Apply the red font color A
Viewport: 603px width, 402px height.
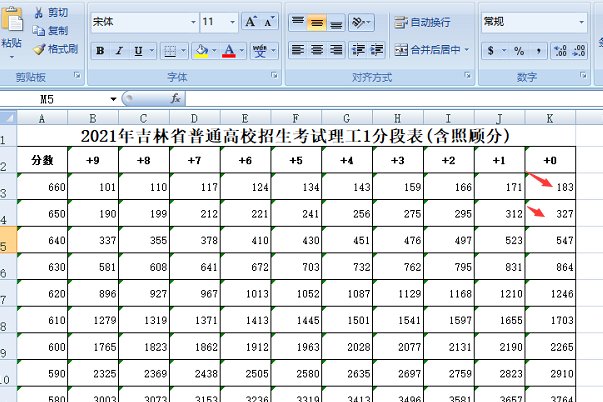229,50
